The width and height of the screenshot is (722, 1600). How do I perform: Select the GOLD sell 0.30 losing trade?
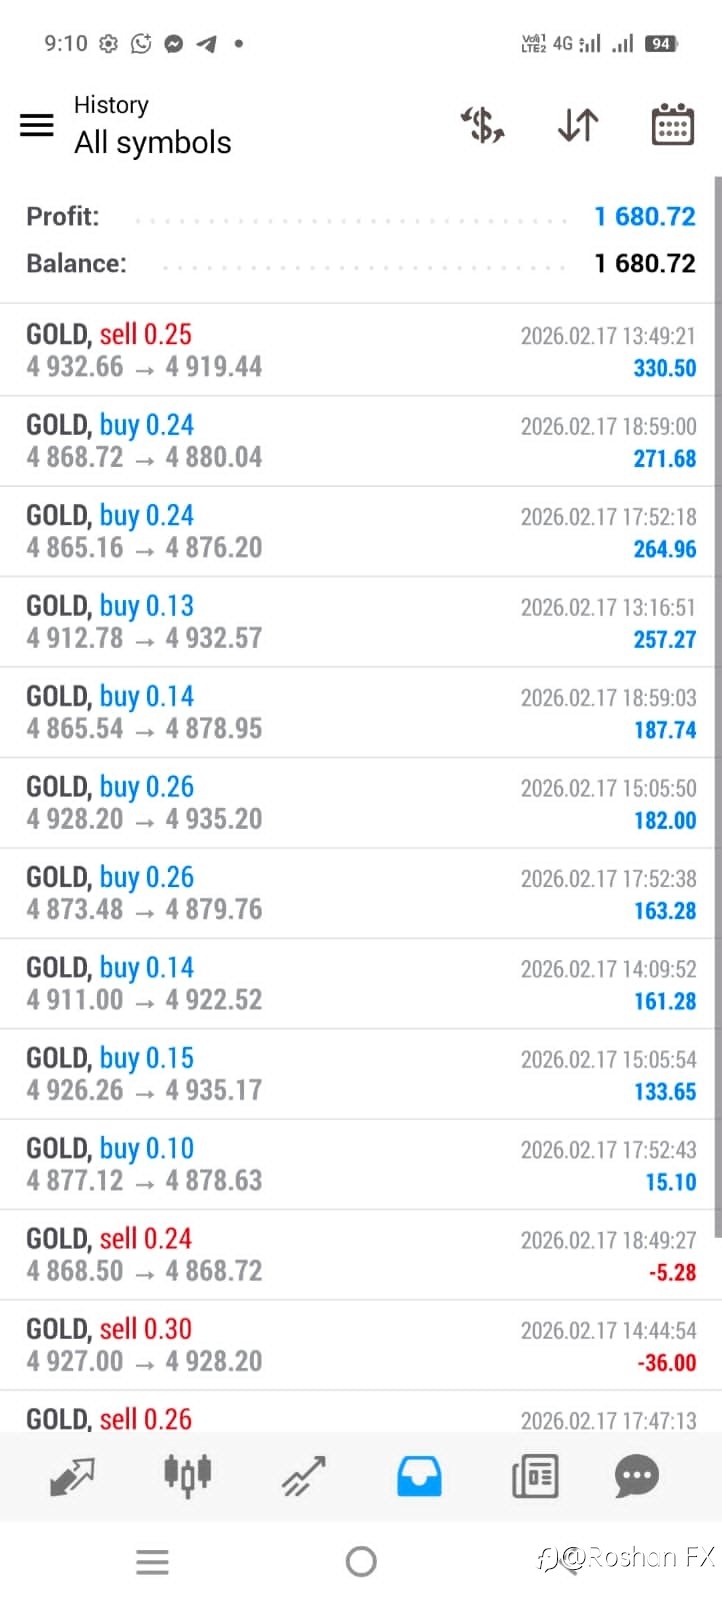360,1345
